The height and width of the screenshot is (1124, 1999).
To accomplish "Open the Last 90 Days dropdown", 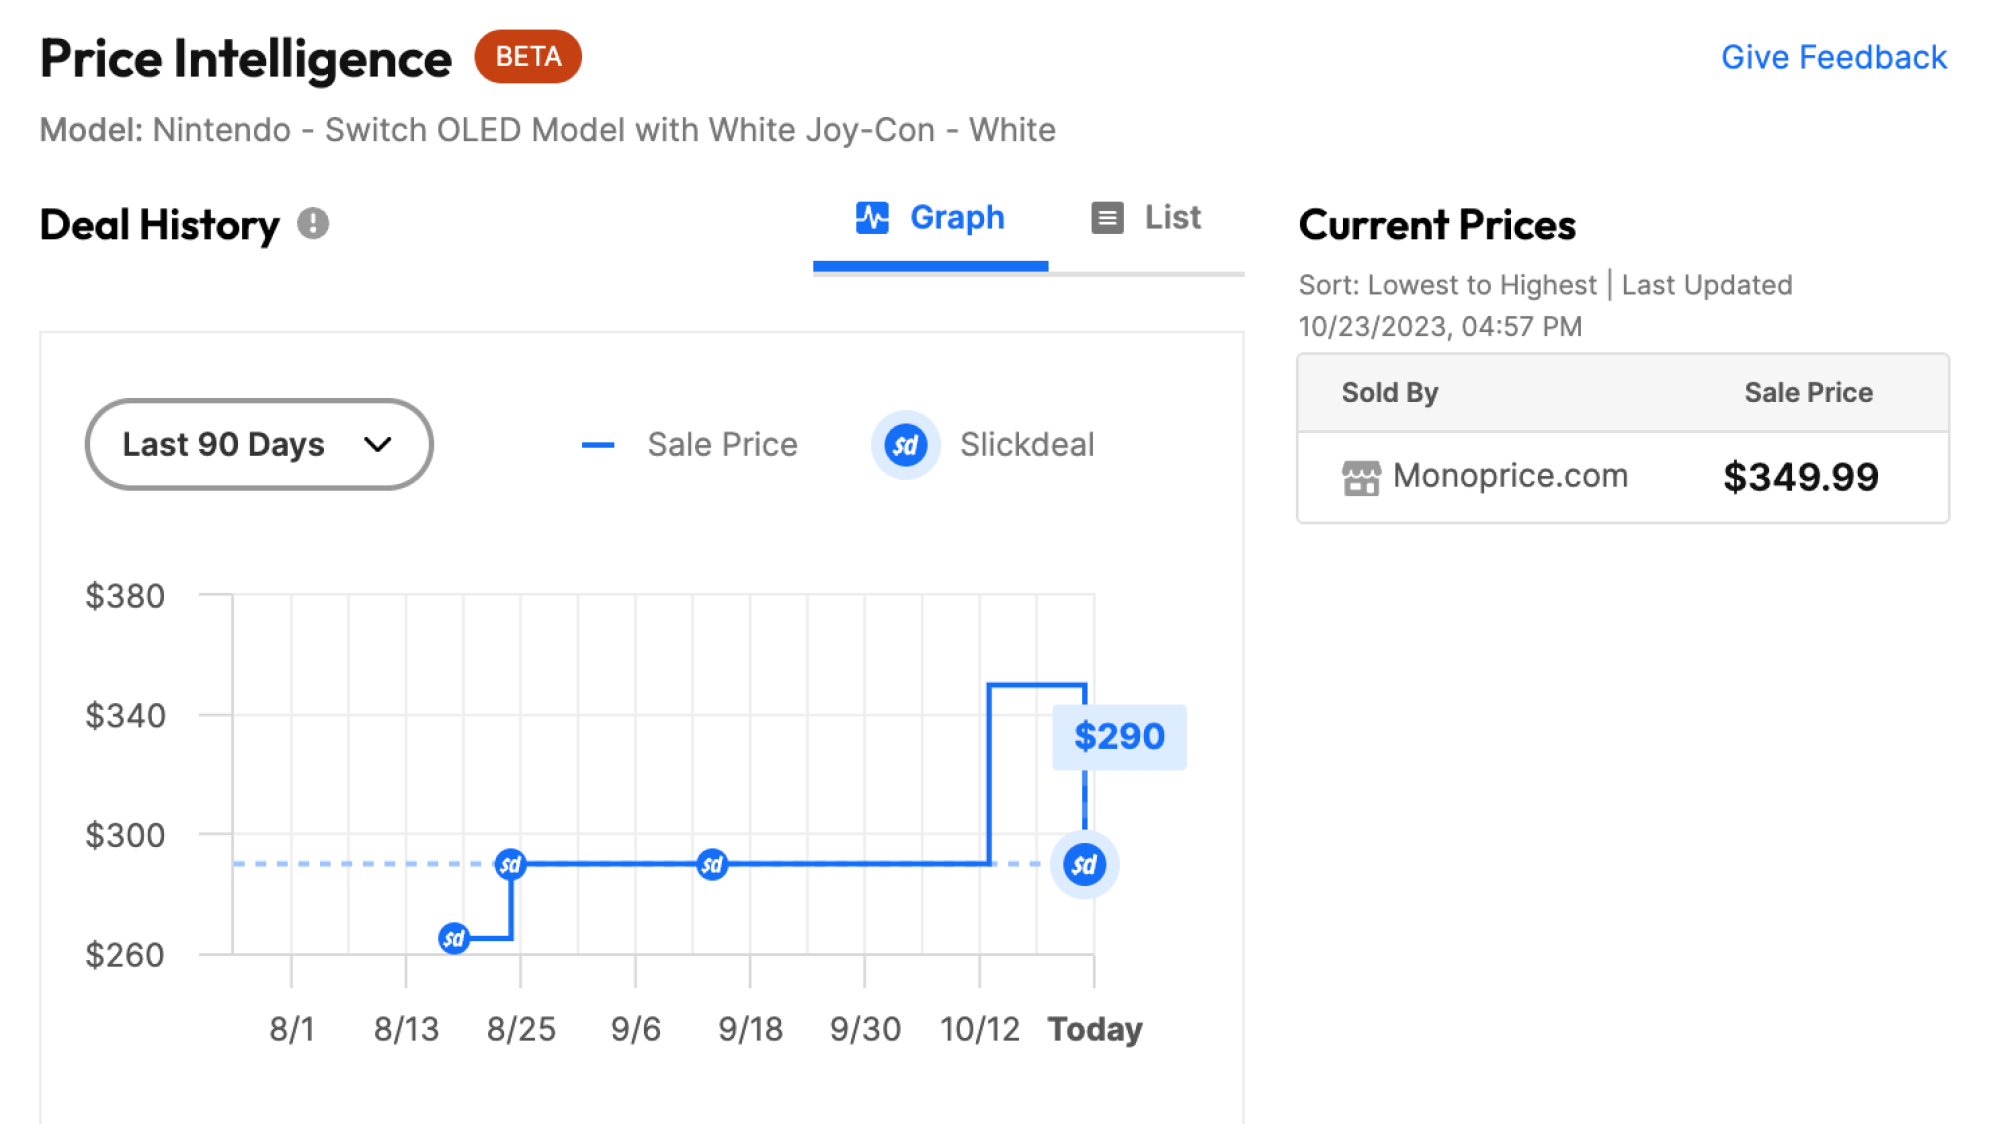I will click(258, 444).
